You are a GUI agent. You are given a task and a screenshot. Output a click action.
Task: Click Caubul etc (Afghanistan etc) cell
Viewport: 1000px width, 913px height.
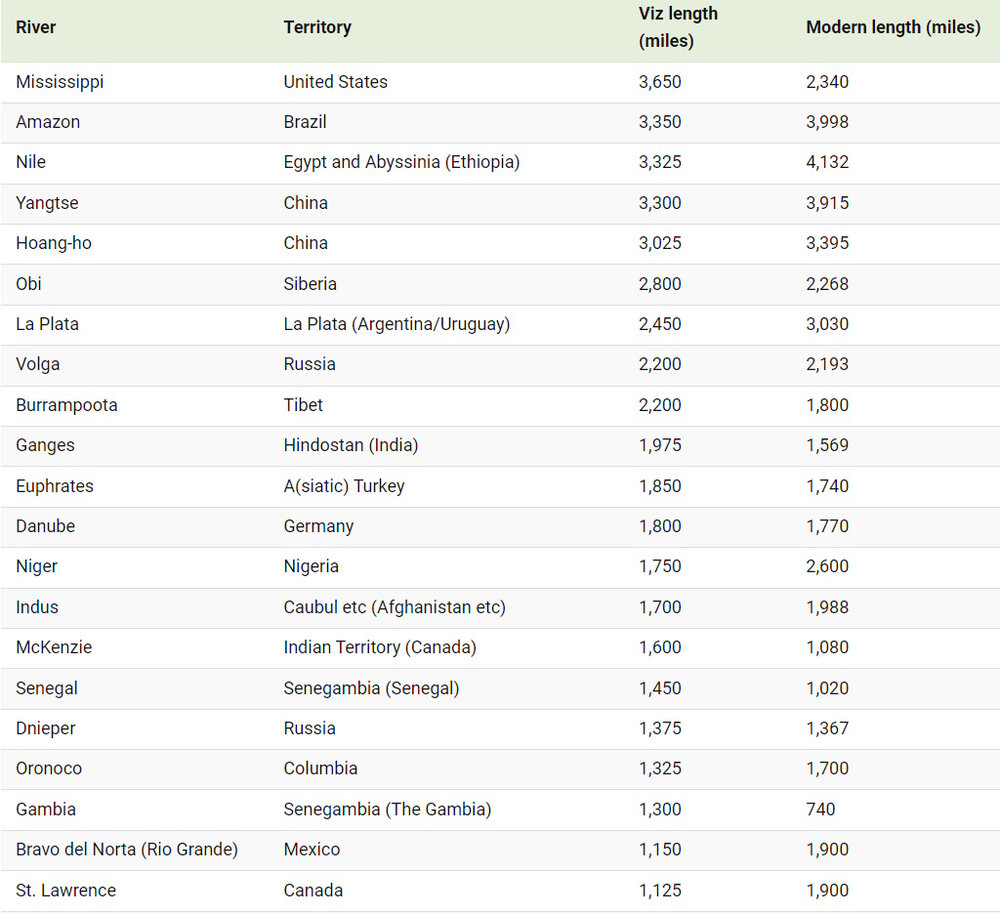pyautogui.click(x=394, y=607)
